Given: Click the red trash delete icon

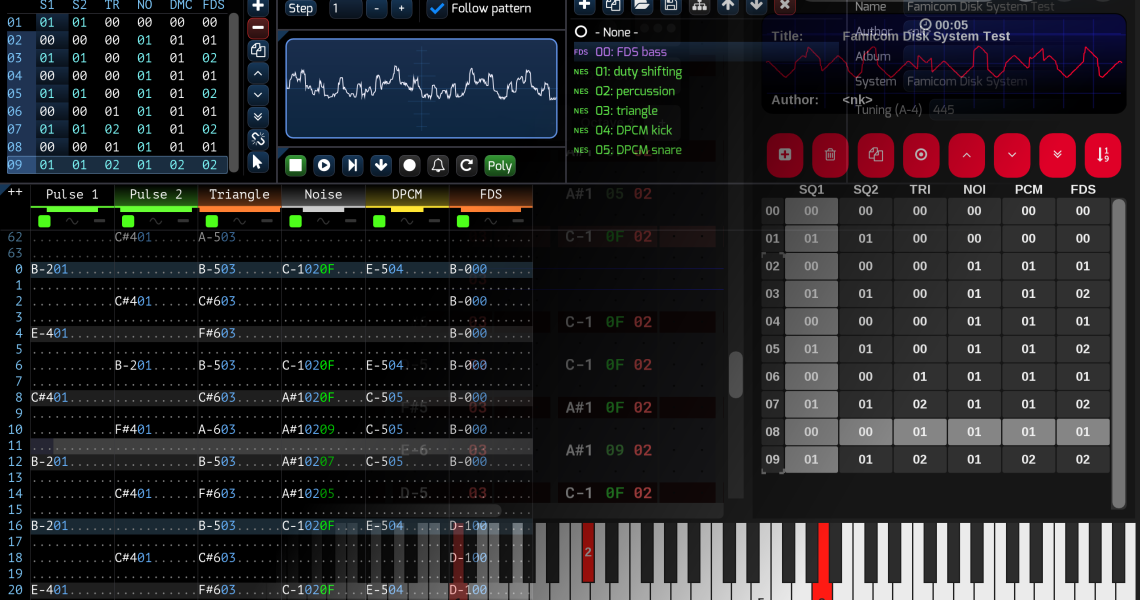Looking at the screenshot, I should click(x=830, y=155).
